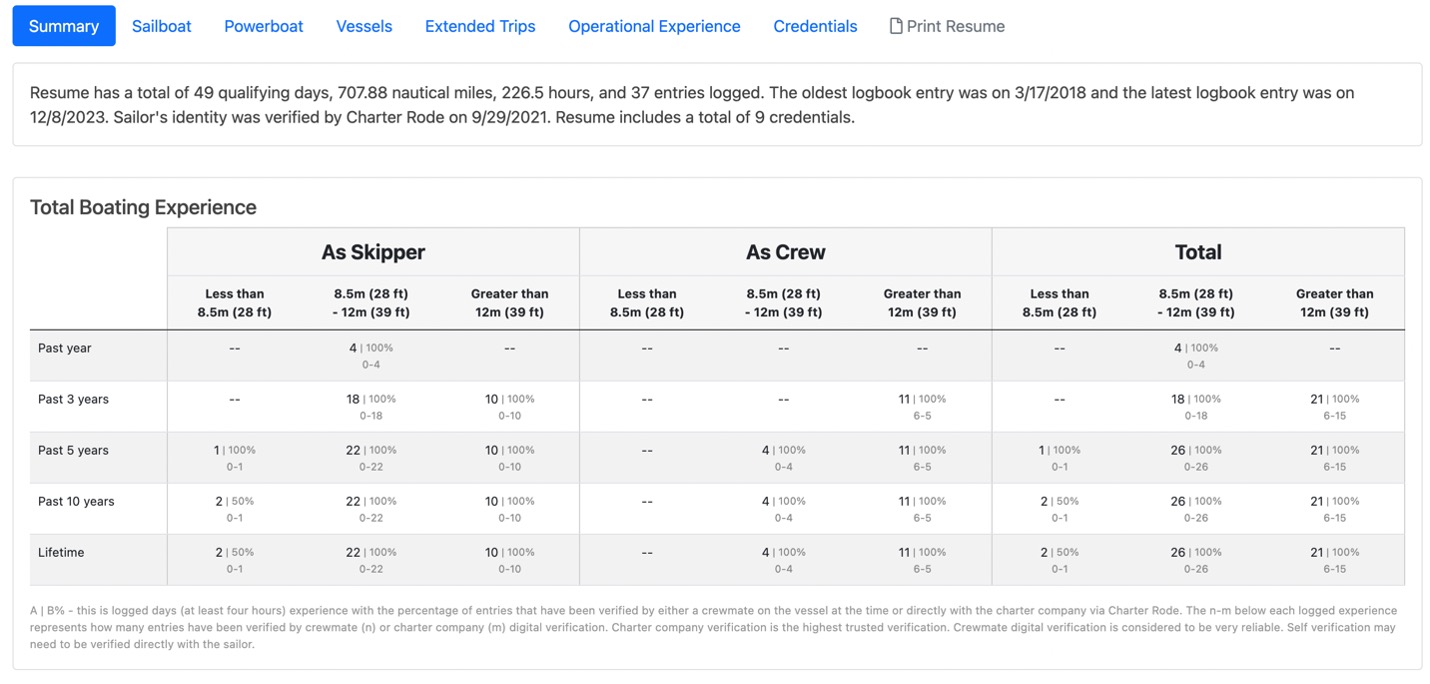
Task: Click Lifetime Total '21 | 100%' cell
Action: coord(1334,559)
